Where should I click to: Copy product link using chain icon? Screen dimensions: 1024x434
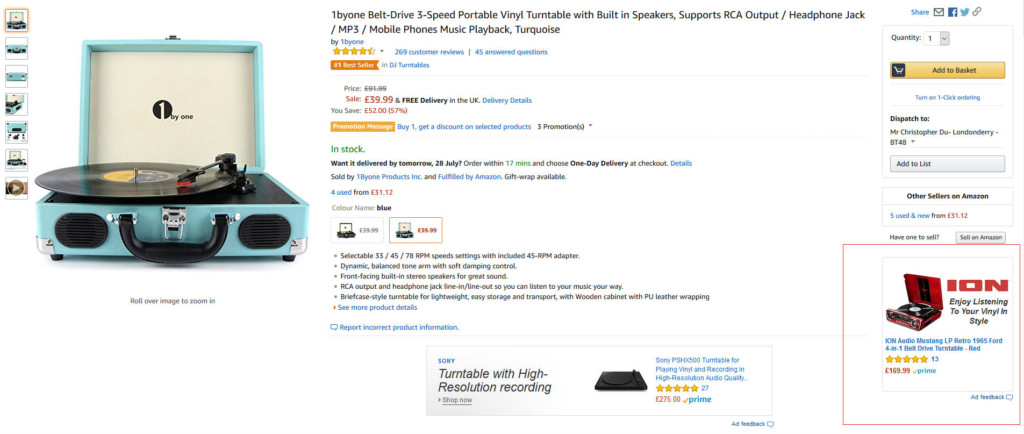pos(977,12)
